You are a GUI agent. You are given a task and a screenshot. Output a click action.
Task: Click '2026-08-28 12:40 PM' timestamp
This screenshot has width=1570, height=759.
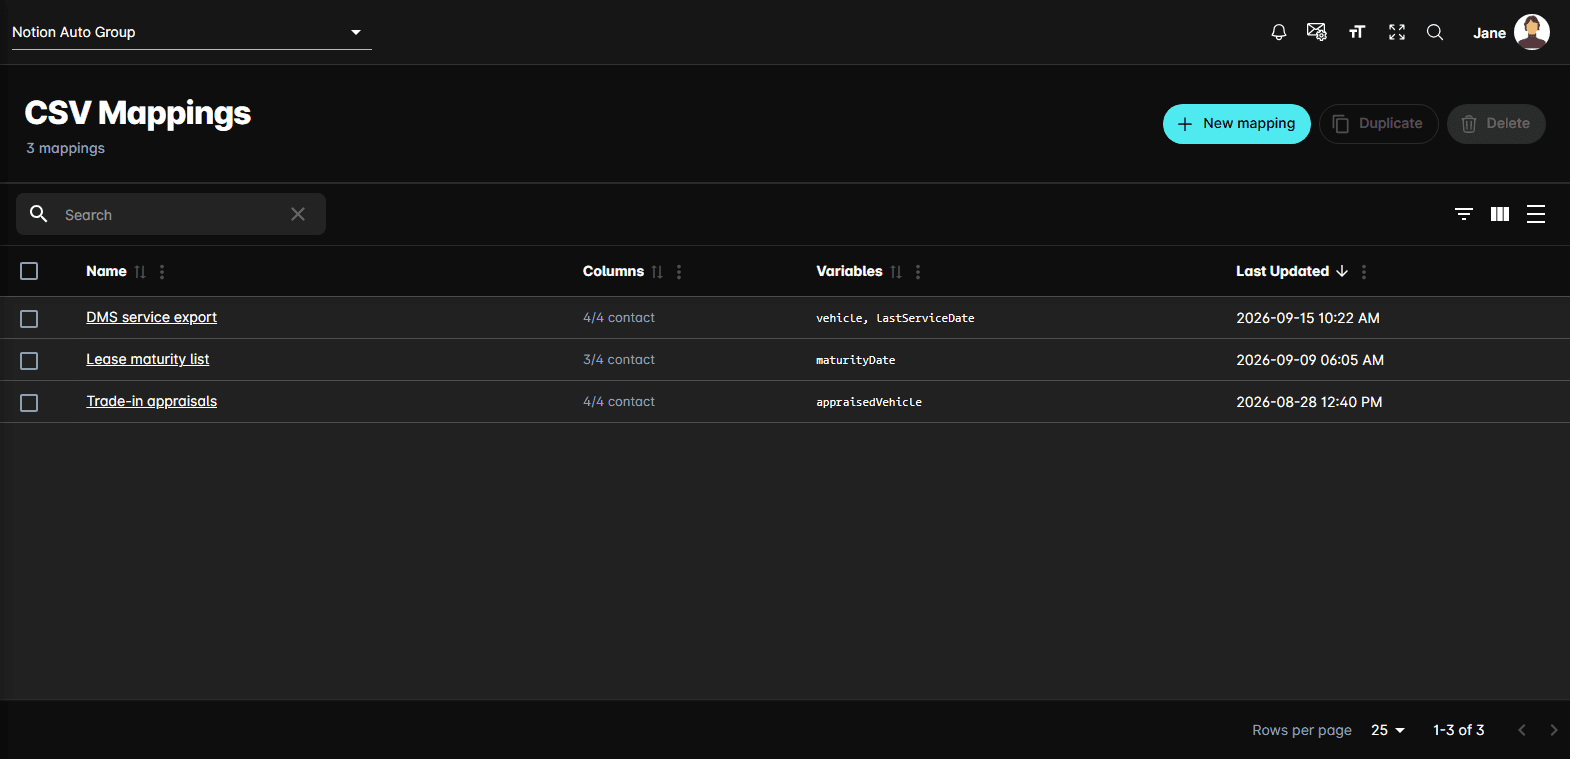(1309, 402)
